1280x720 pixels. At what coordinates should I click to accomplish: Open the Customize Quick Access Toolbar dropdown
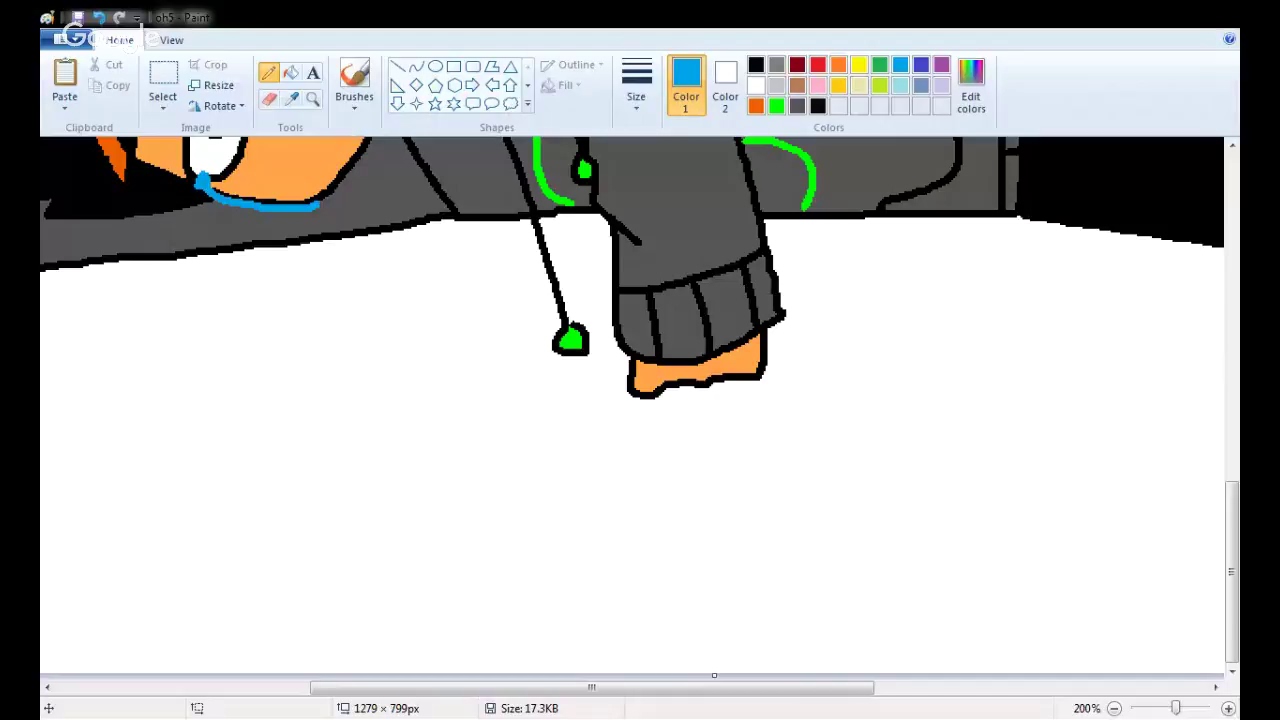137,18
